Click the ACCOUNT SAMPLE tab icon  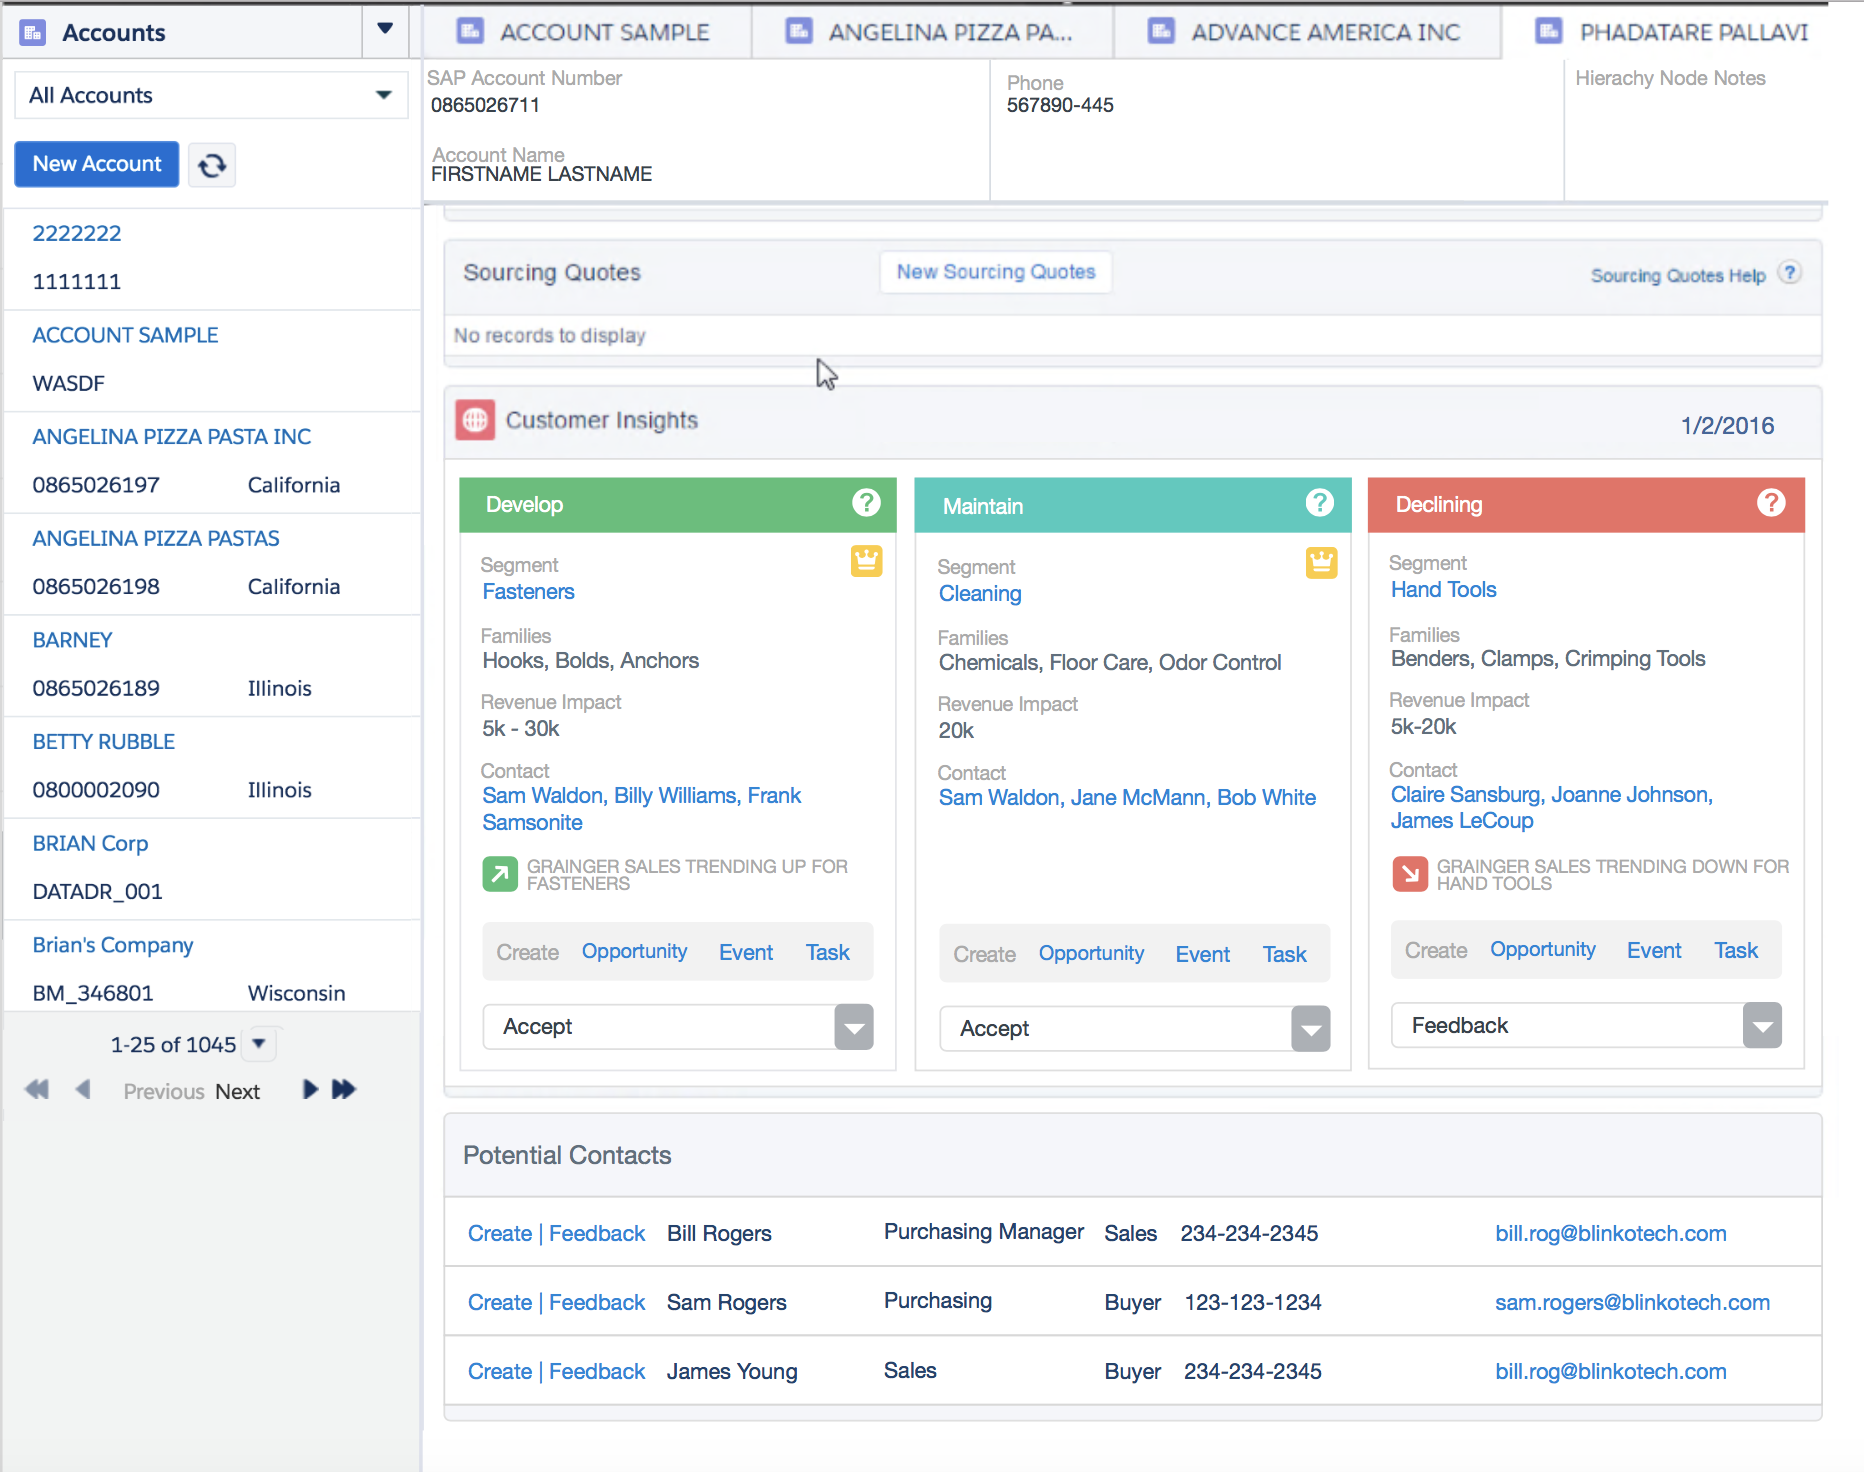point(470,31)
